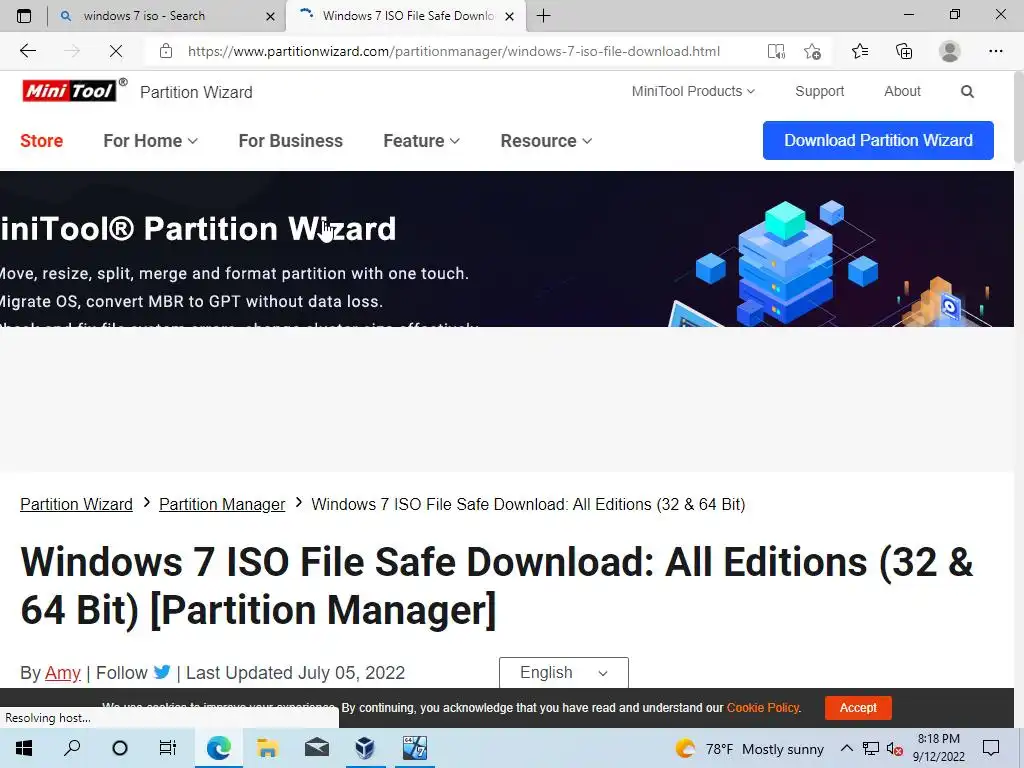1024x768 pixels.
Task: Open network status tray icon
Action: tap(871, 748)
